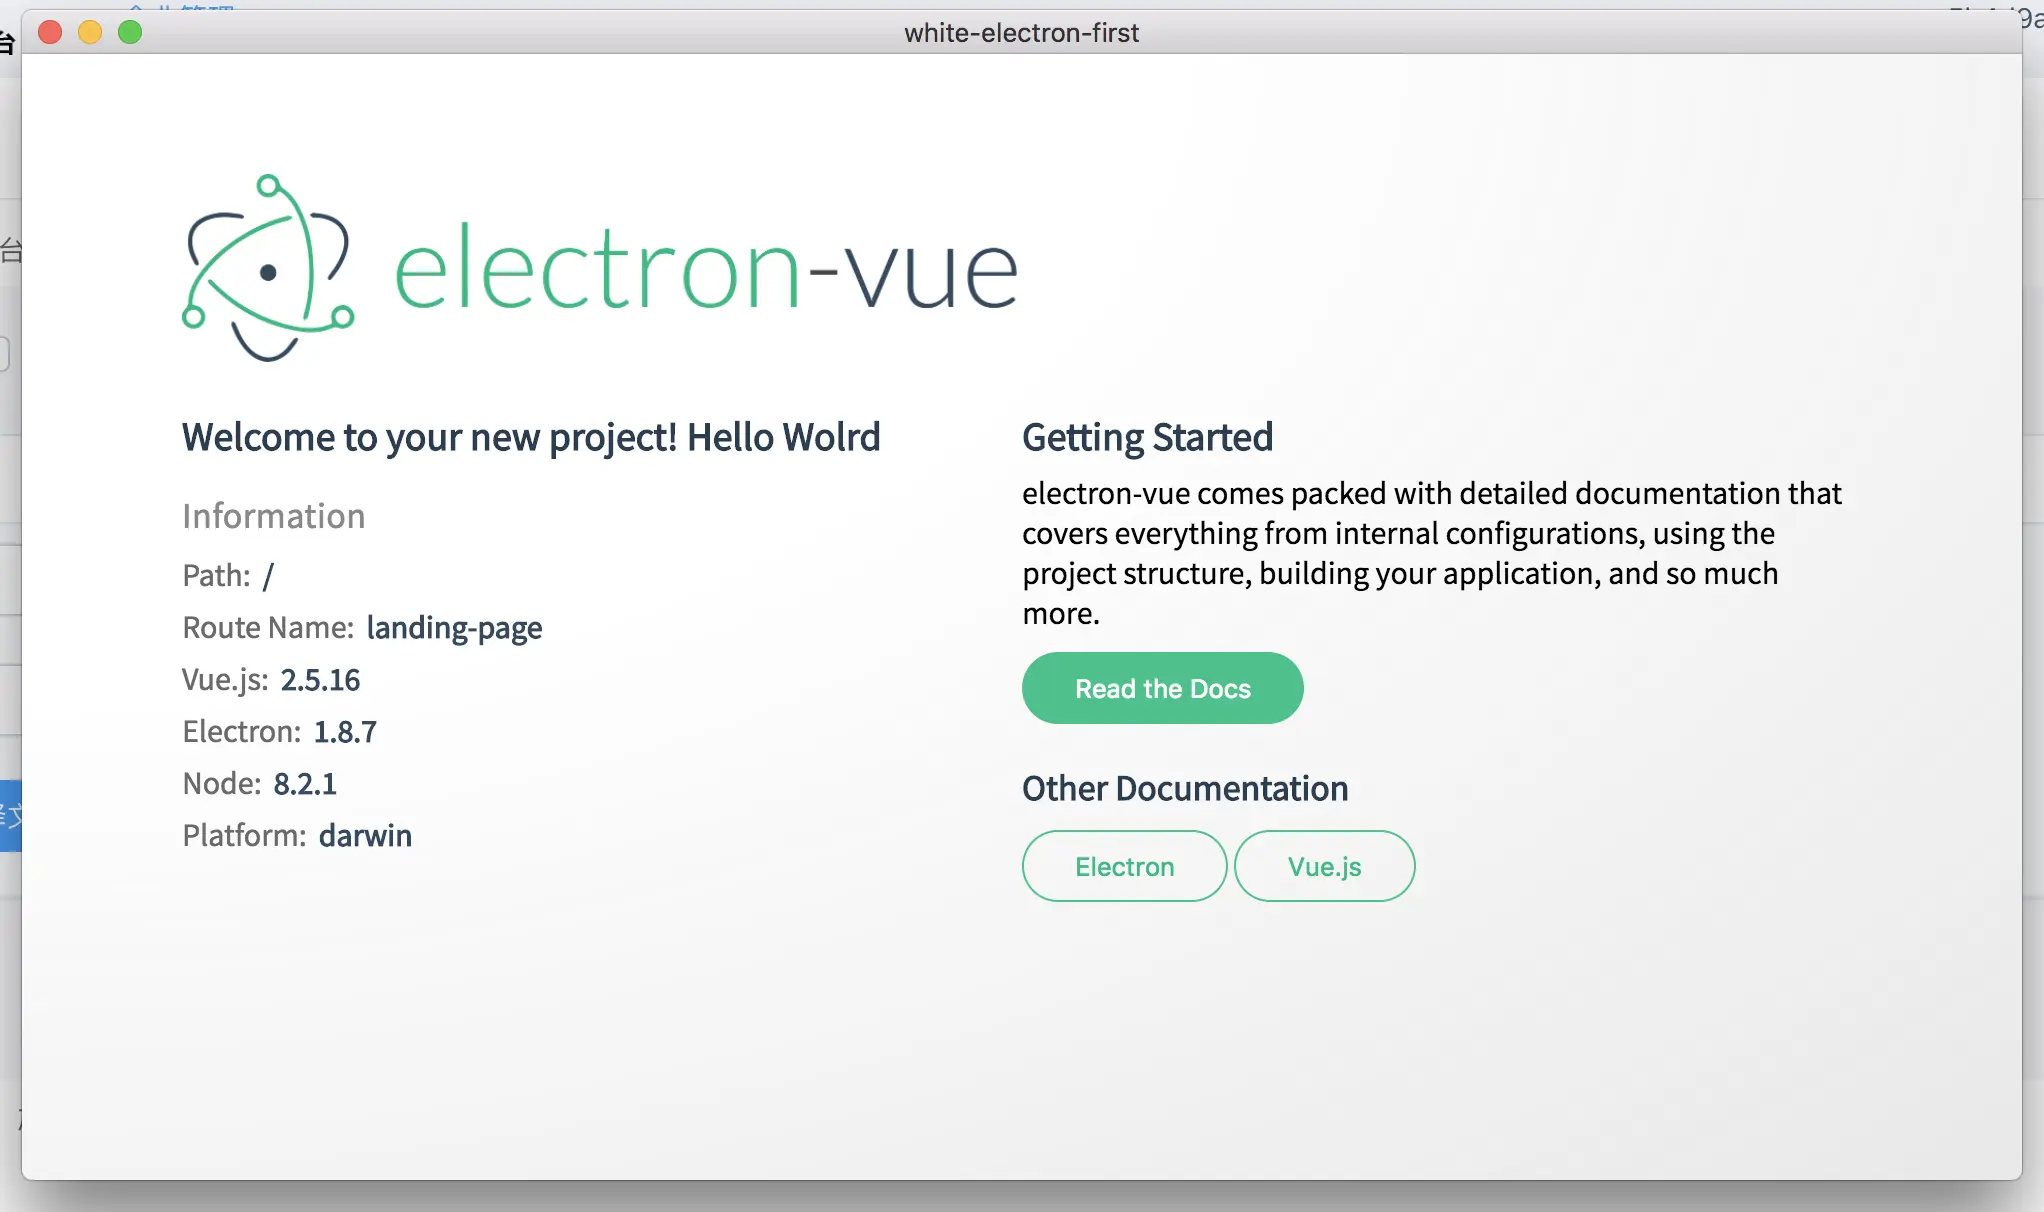Click the electron-vue atom logo icon
This screenshot has height=1212, width=2044.
point(268,269)
